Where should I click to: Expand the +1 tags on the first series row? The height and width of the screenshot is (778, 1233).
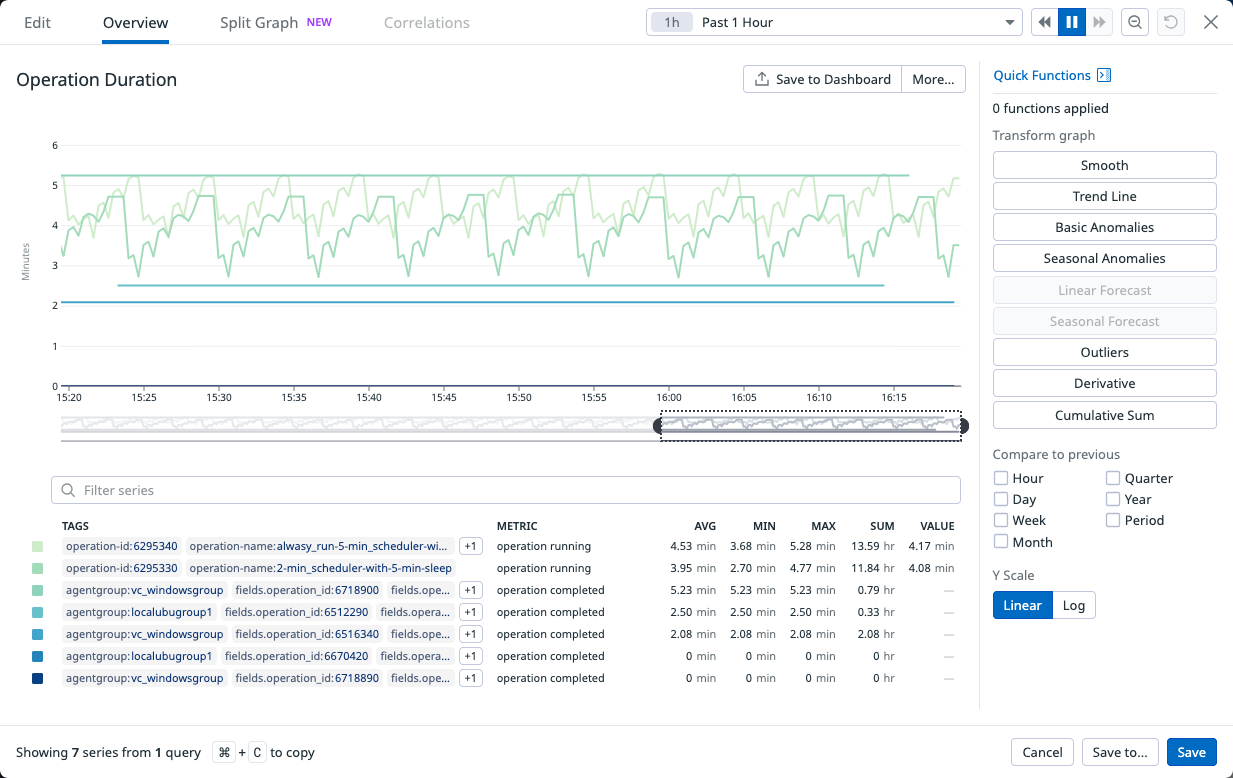pyautogui.click(x=470, y=546)
